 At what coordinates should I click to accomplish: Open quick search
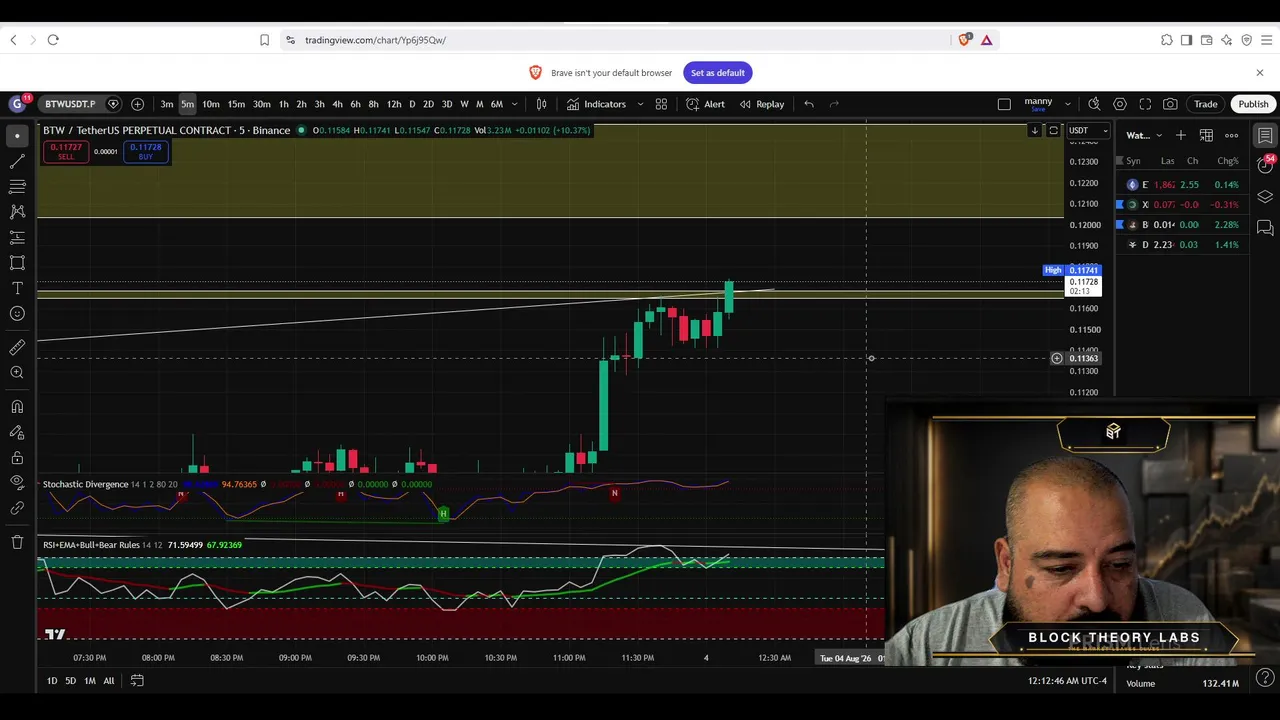click(1094, 104)
